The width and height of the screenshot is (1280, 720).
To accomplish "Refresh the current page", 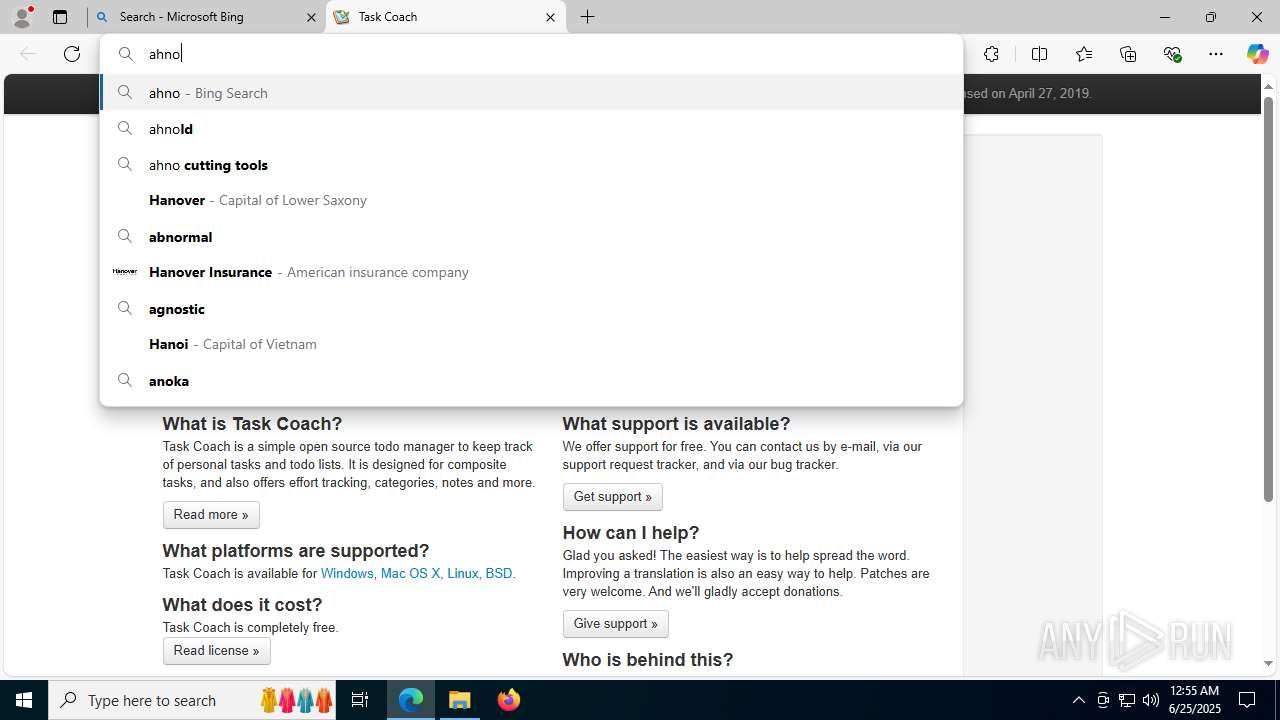I will tap(72, 54).
